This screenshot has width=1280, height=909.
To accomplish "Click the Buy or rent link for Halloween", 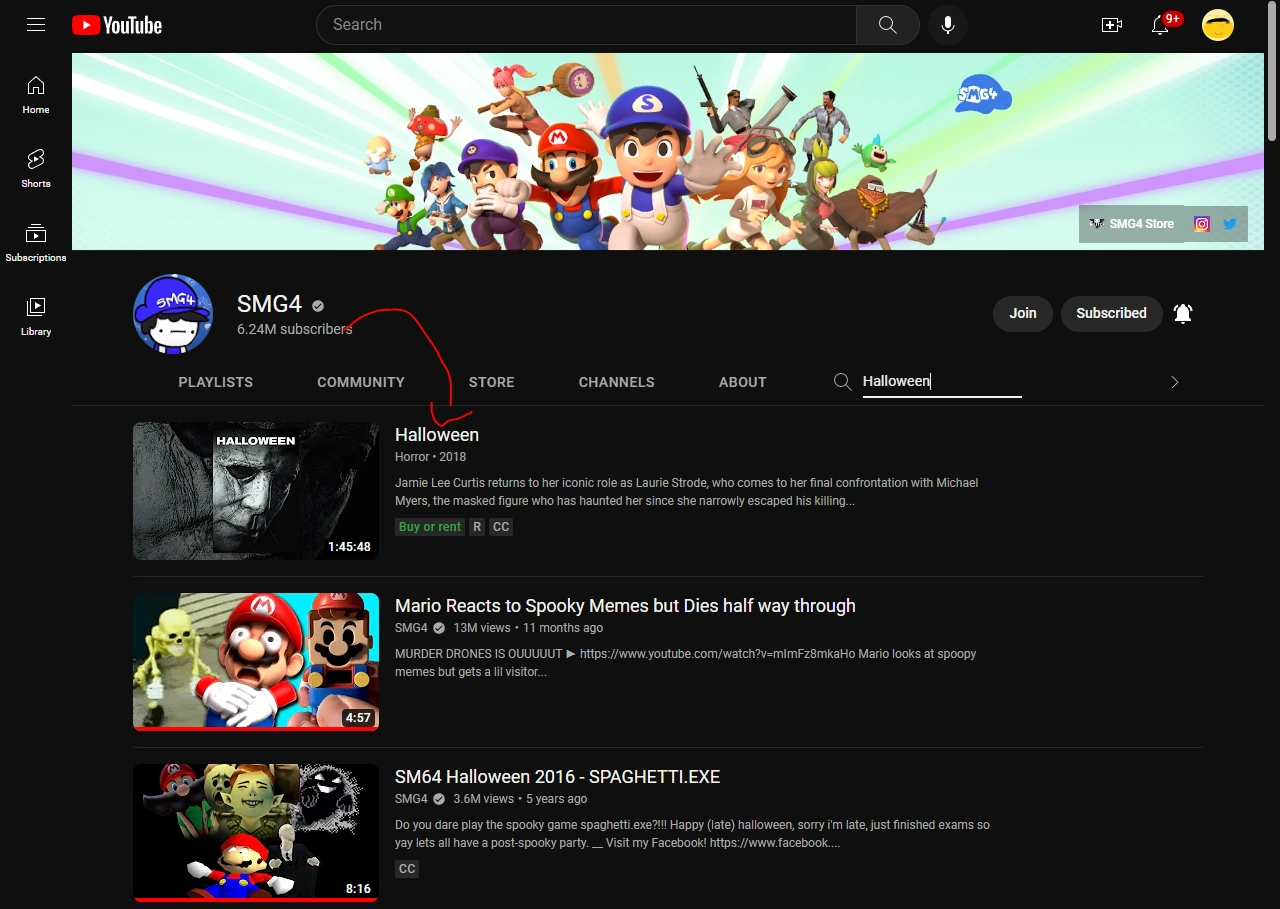I will tap(430, 526).
